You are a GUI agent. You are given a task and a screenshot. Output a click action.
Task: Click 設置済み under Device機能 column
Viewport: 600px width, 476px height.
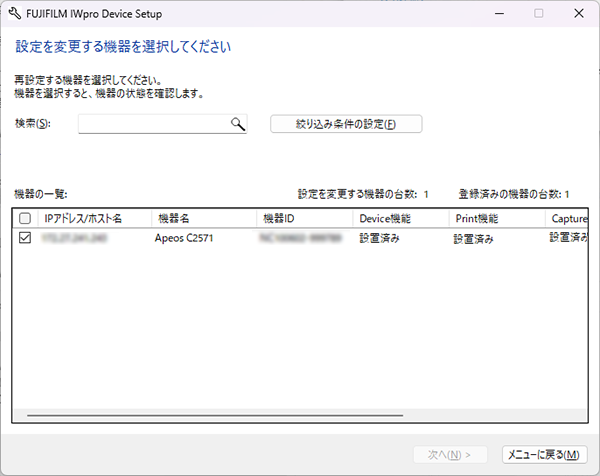[379, 238]
